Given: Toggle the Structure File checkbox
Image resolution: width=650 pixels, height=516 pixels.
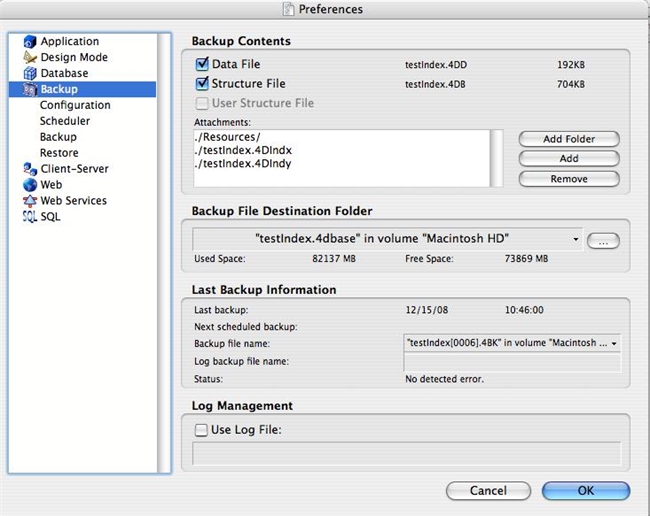Looking at the screenshot, I should pyautogui.click(x=203, y=84).
